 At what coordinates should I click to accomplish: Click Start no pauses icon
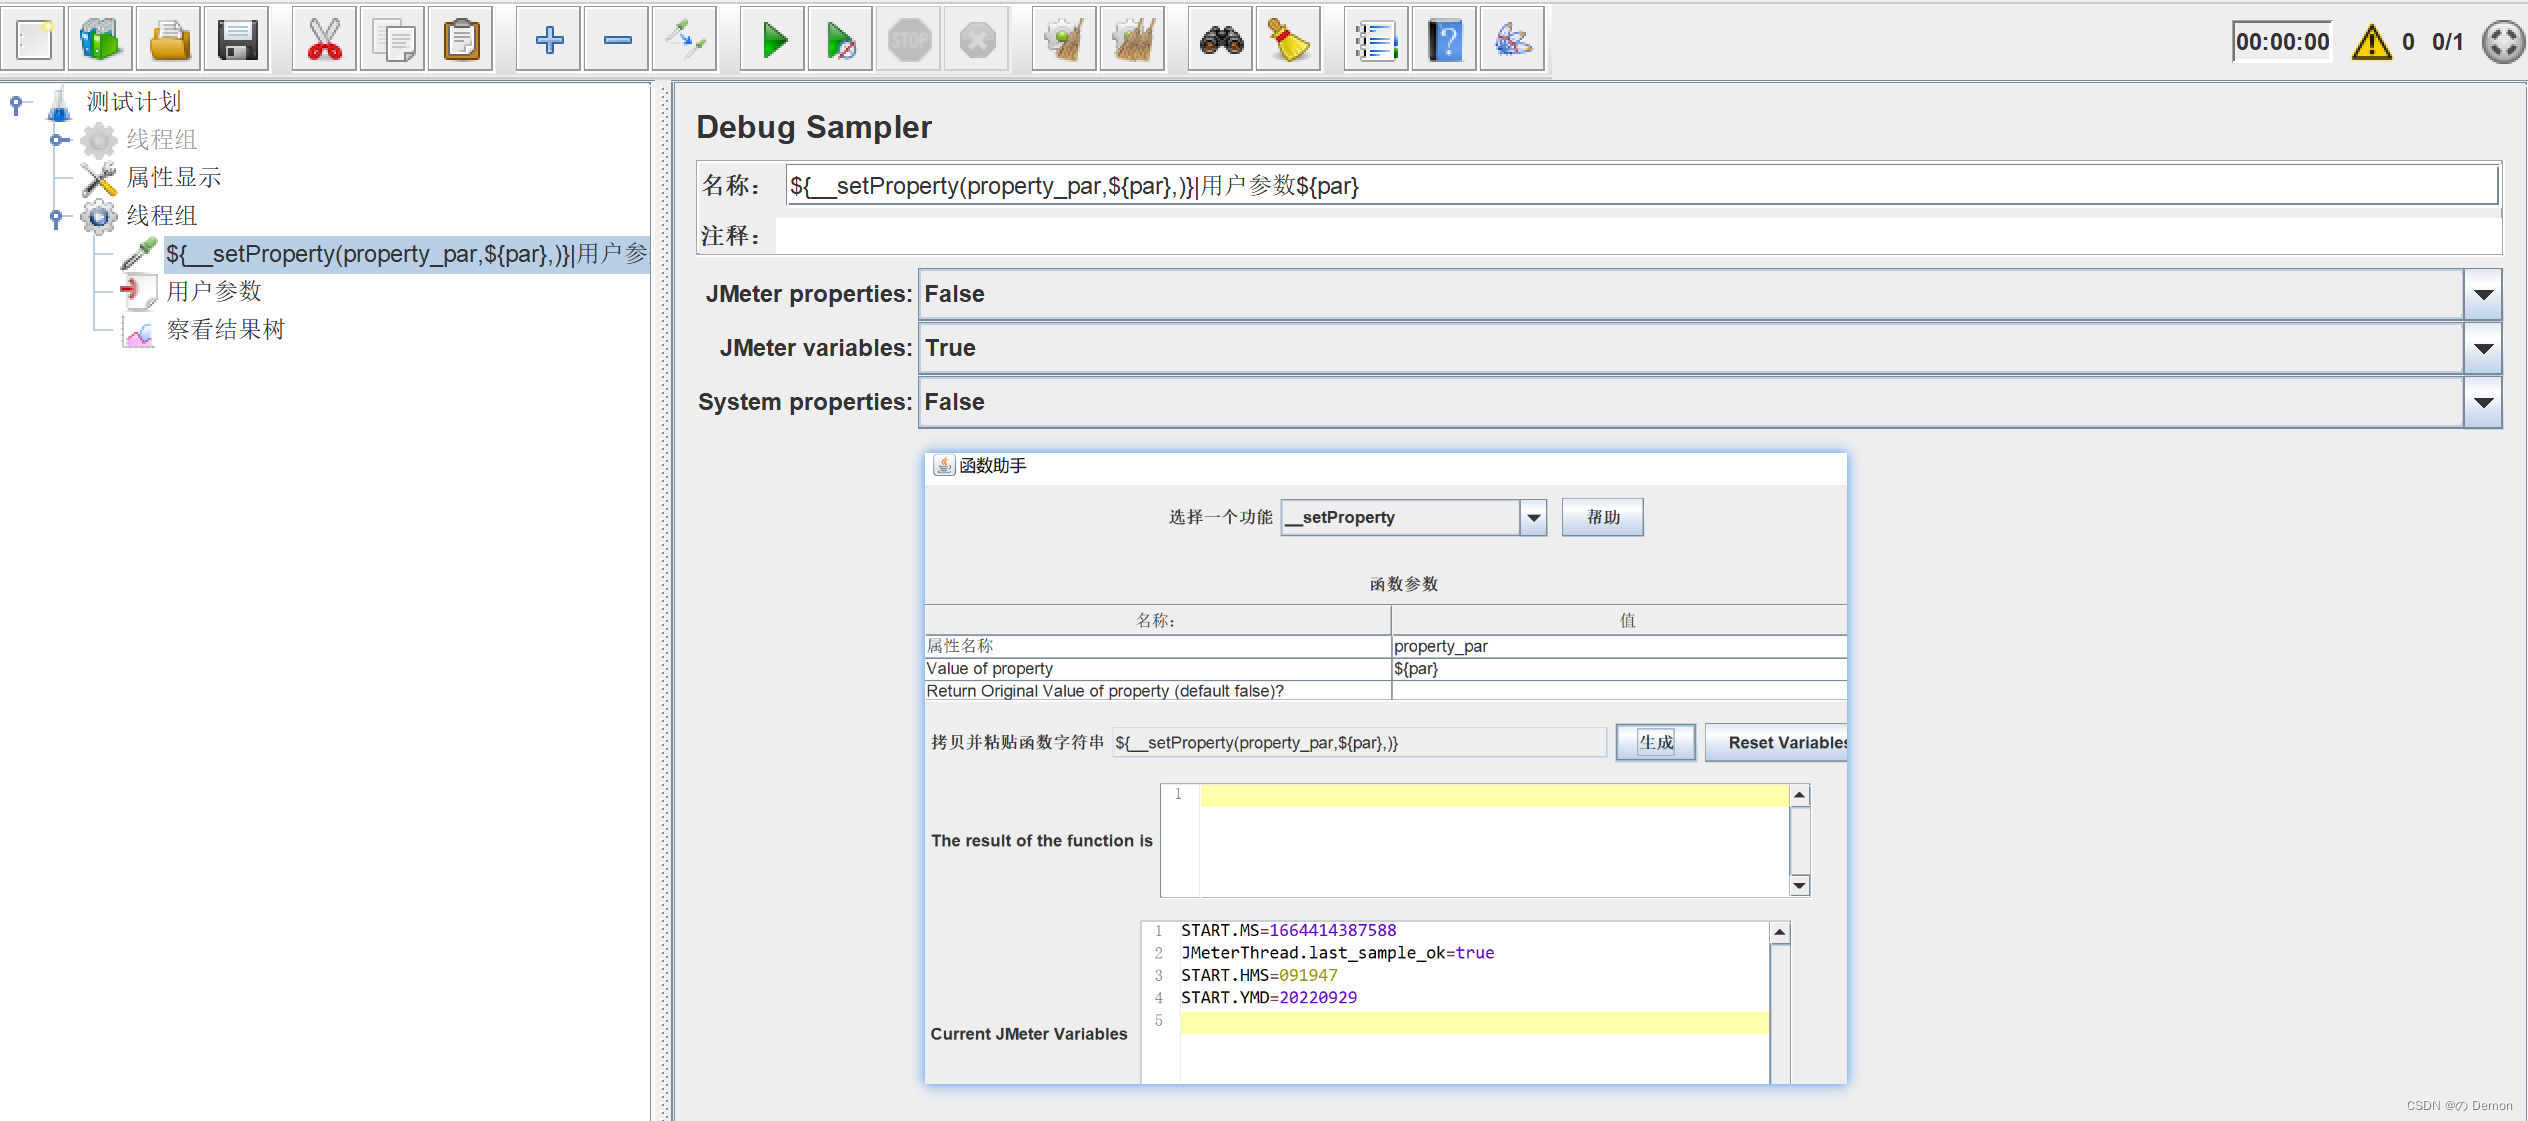tap(841, 41)
